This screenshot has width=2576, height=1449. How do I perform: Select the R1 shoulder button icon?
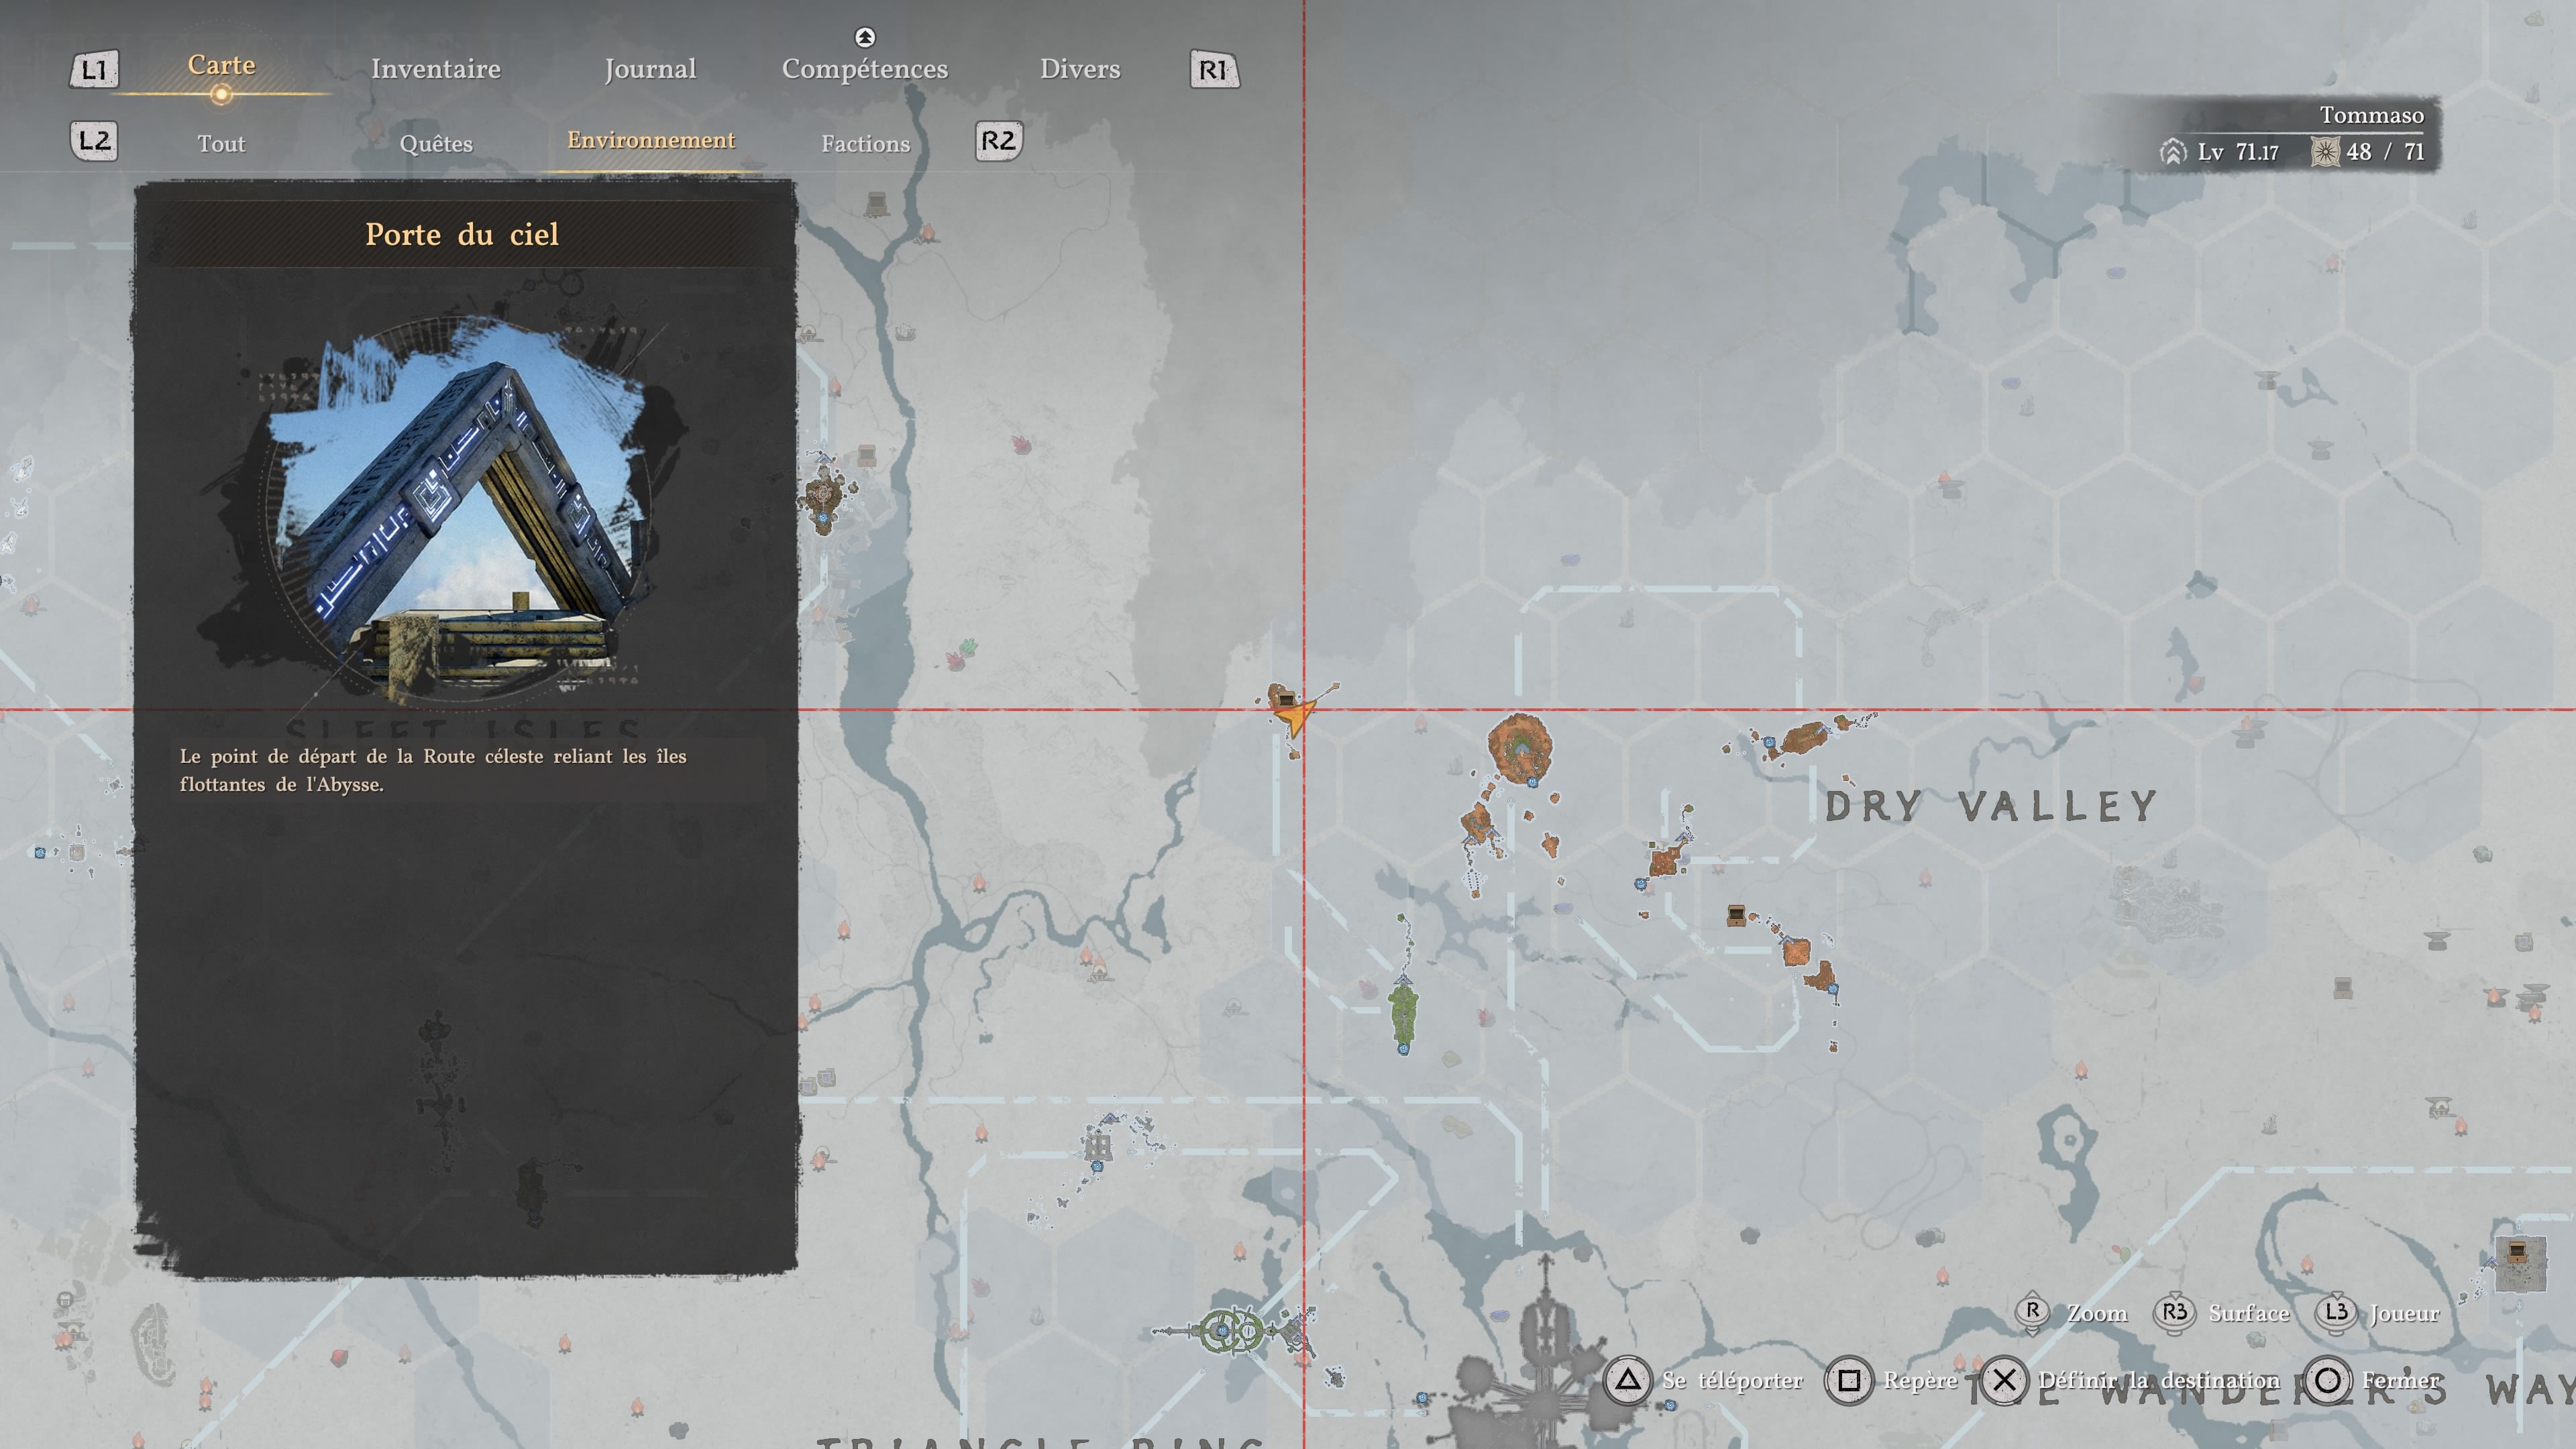click(x=1214, y=70)
